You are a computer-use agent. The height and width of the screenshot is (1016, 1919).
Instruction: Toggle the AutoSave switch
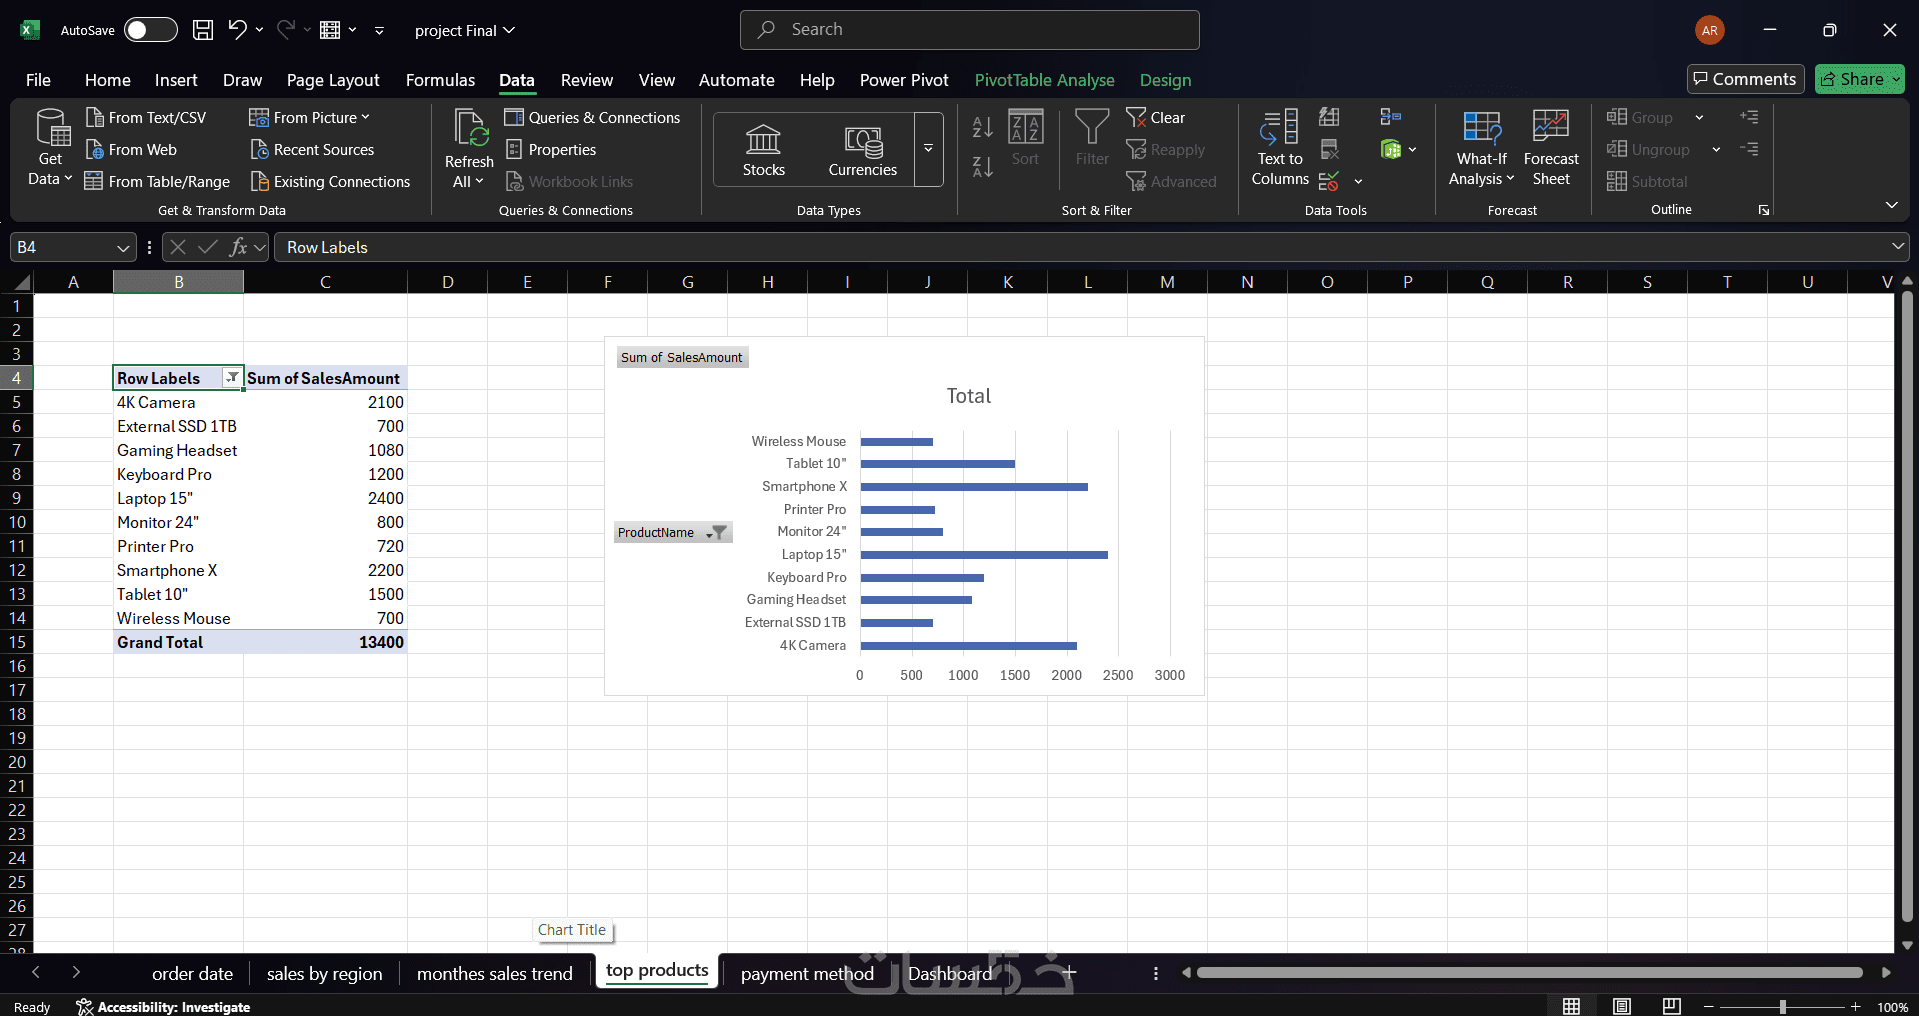(x=150, y=30)
